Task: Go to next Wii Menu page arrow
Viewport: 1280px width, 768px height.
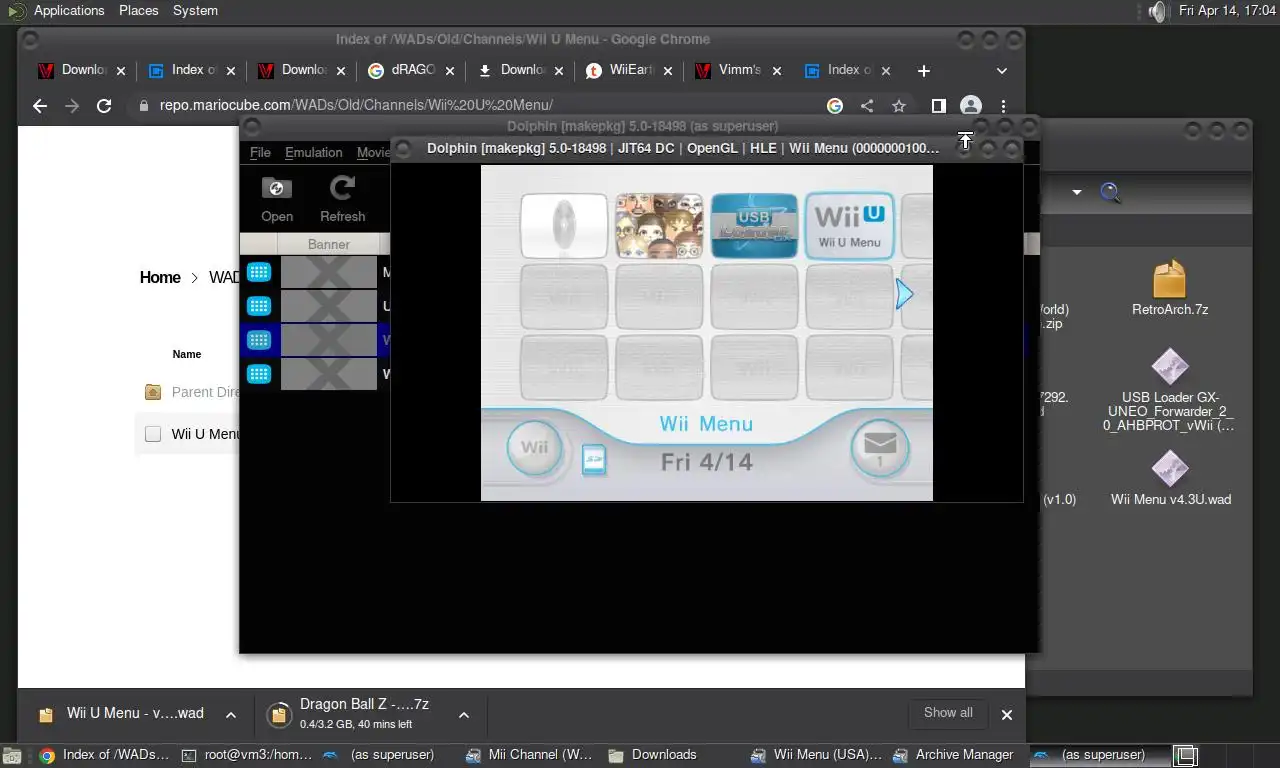Action: [x=904, y=294]
